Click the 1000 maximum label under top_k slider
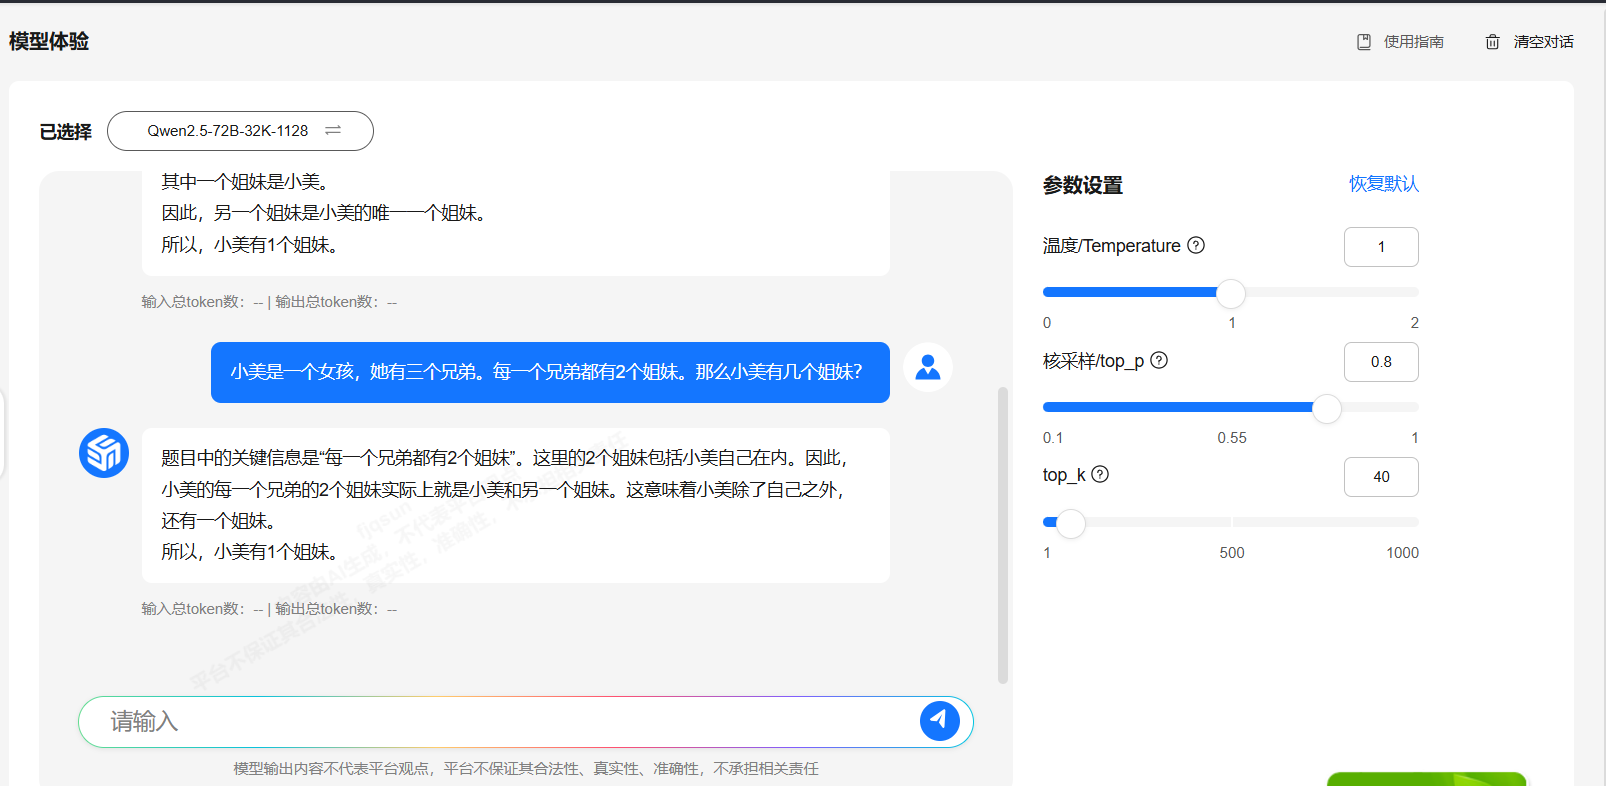The height and width of the screenshot is (786, 1606). coord(1402,553)
